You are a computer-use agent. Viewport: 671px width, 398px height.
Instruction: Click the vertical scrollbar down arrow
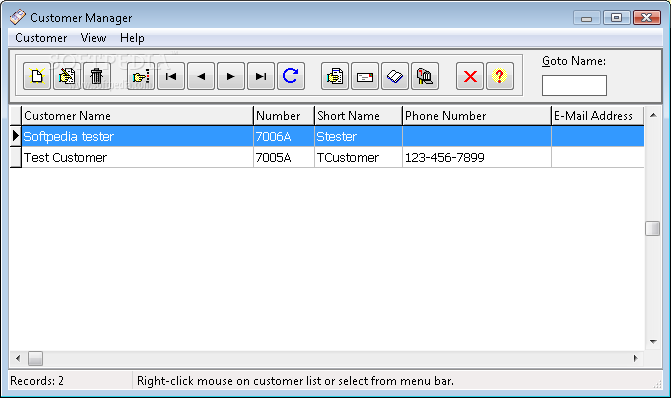tap(653, 342)
